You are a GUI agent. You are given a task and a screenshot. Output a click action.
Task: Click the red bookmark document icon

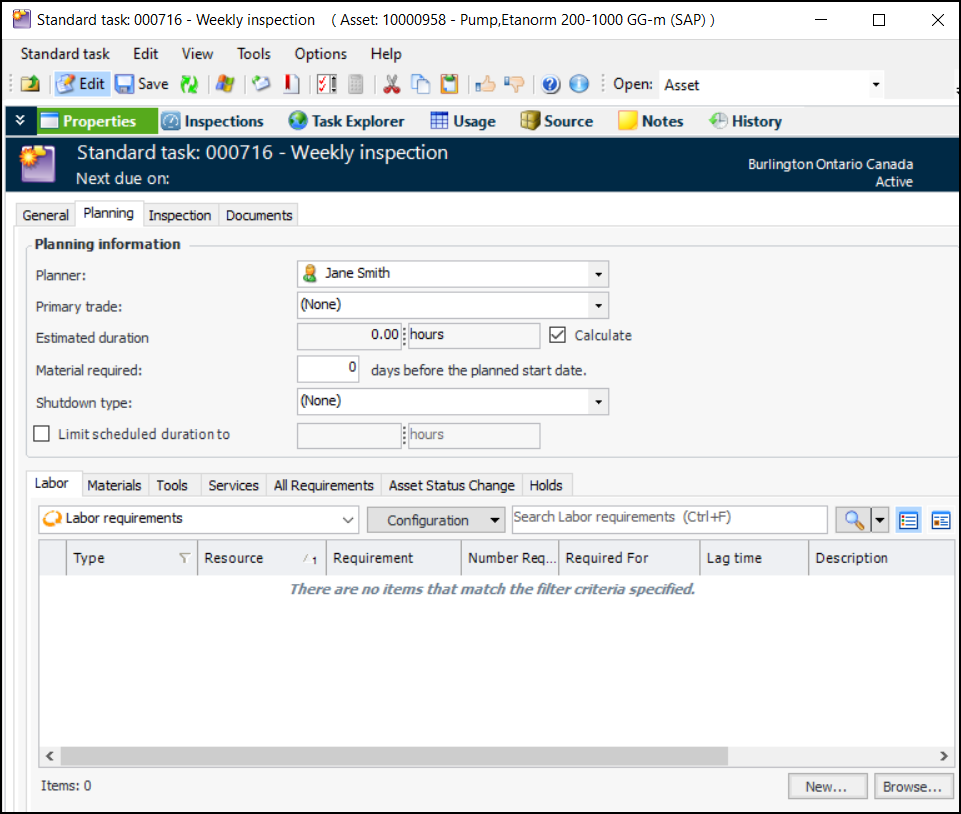(292, 84)
